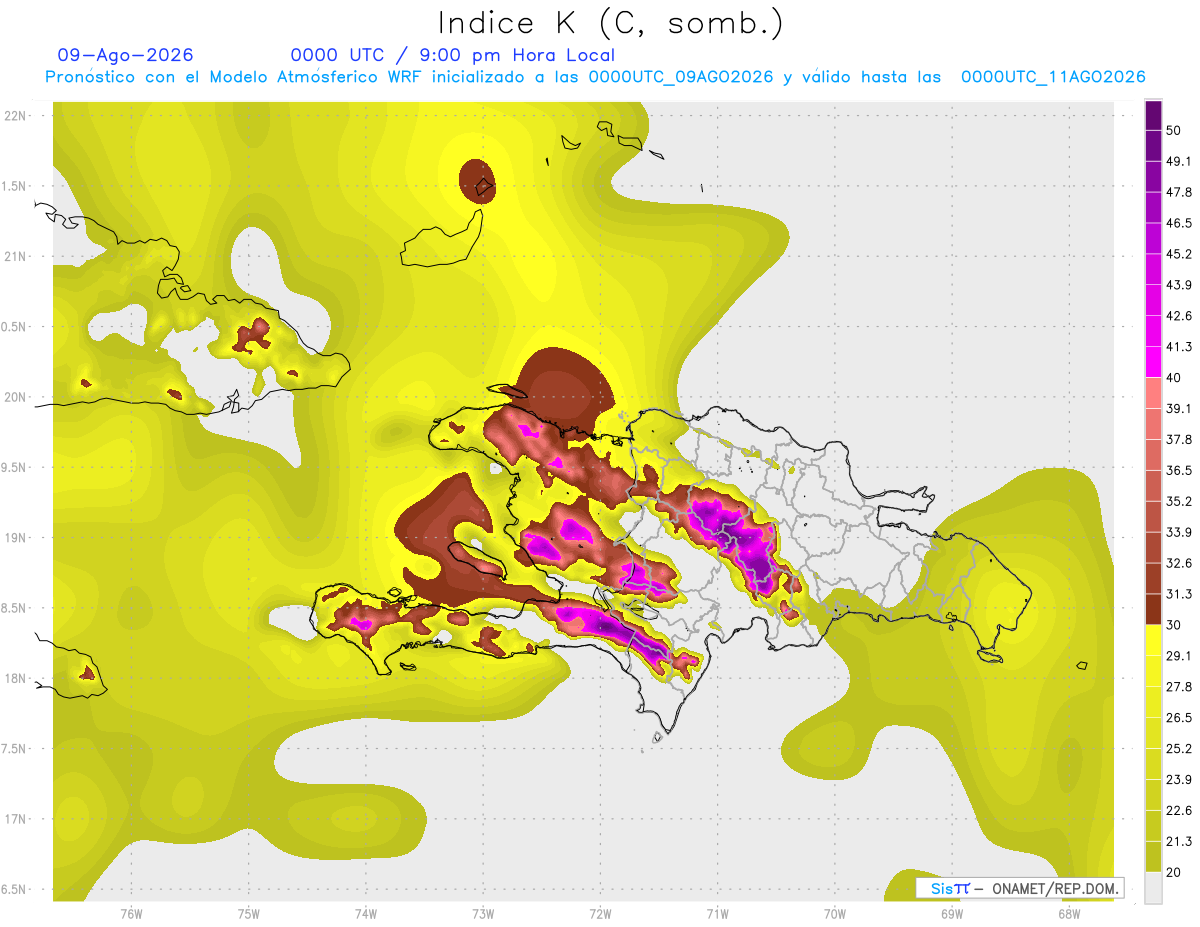Select the longitude label '74W'
The width and height of the screenshot is (1200, 927).
366,913
